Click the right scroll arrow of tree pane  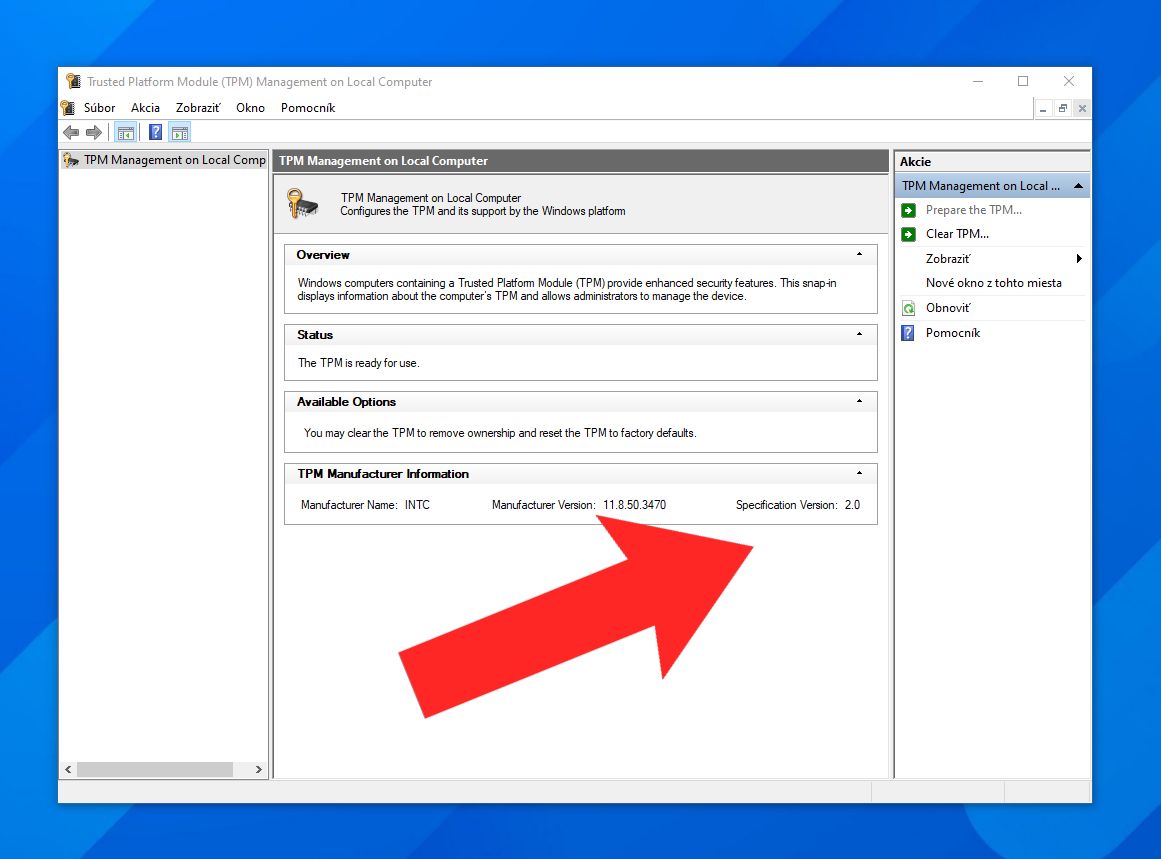tap(258, 769)
